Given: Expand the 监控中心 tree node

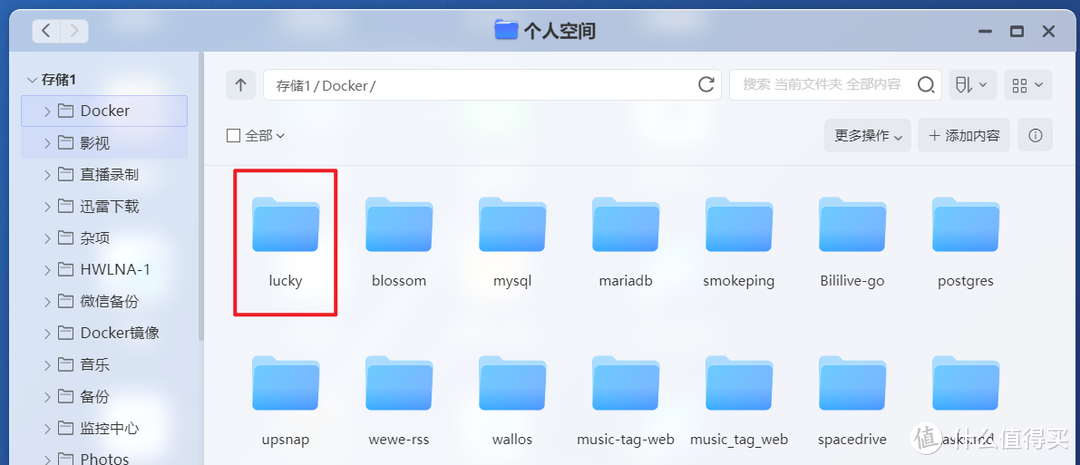Looking at the screenshot, I should pyautogui.click(x=47, y=428).
